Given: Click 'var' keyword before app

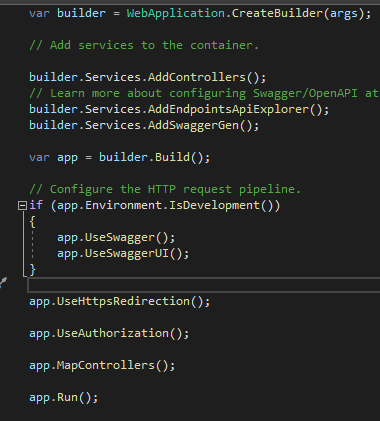Looking at the screenshot, I should tap(39, 157).
